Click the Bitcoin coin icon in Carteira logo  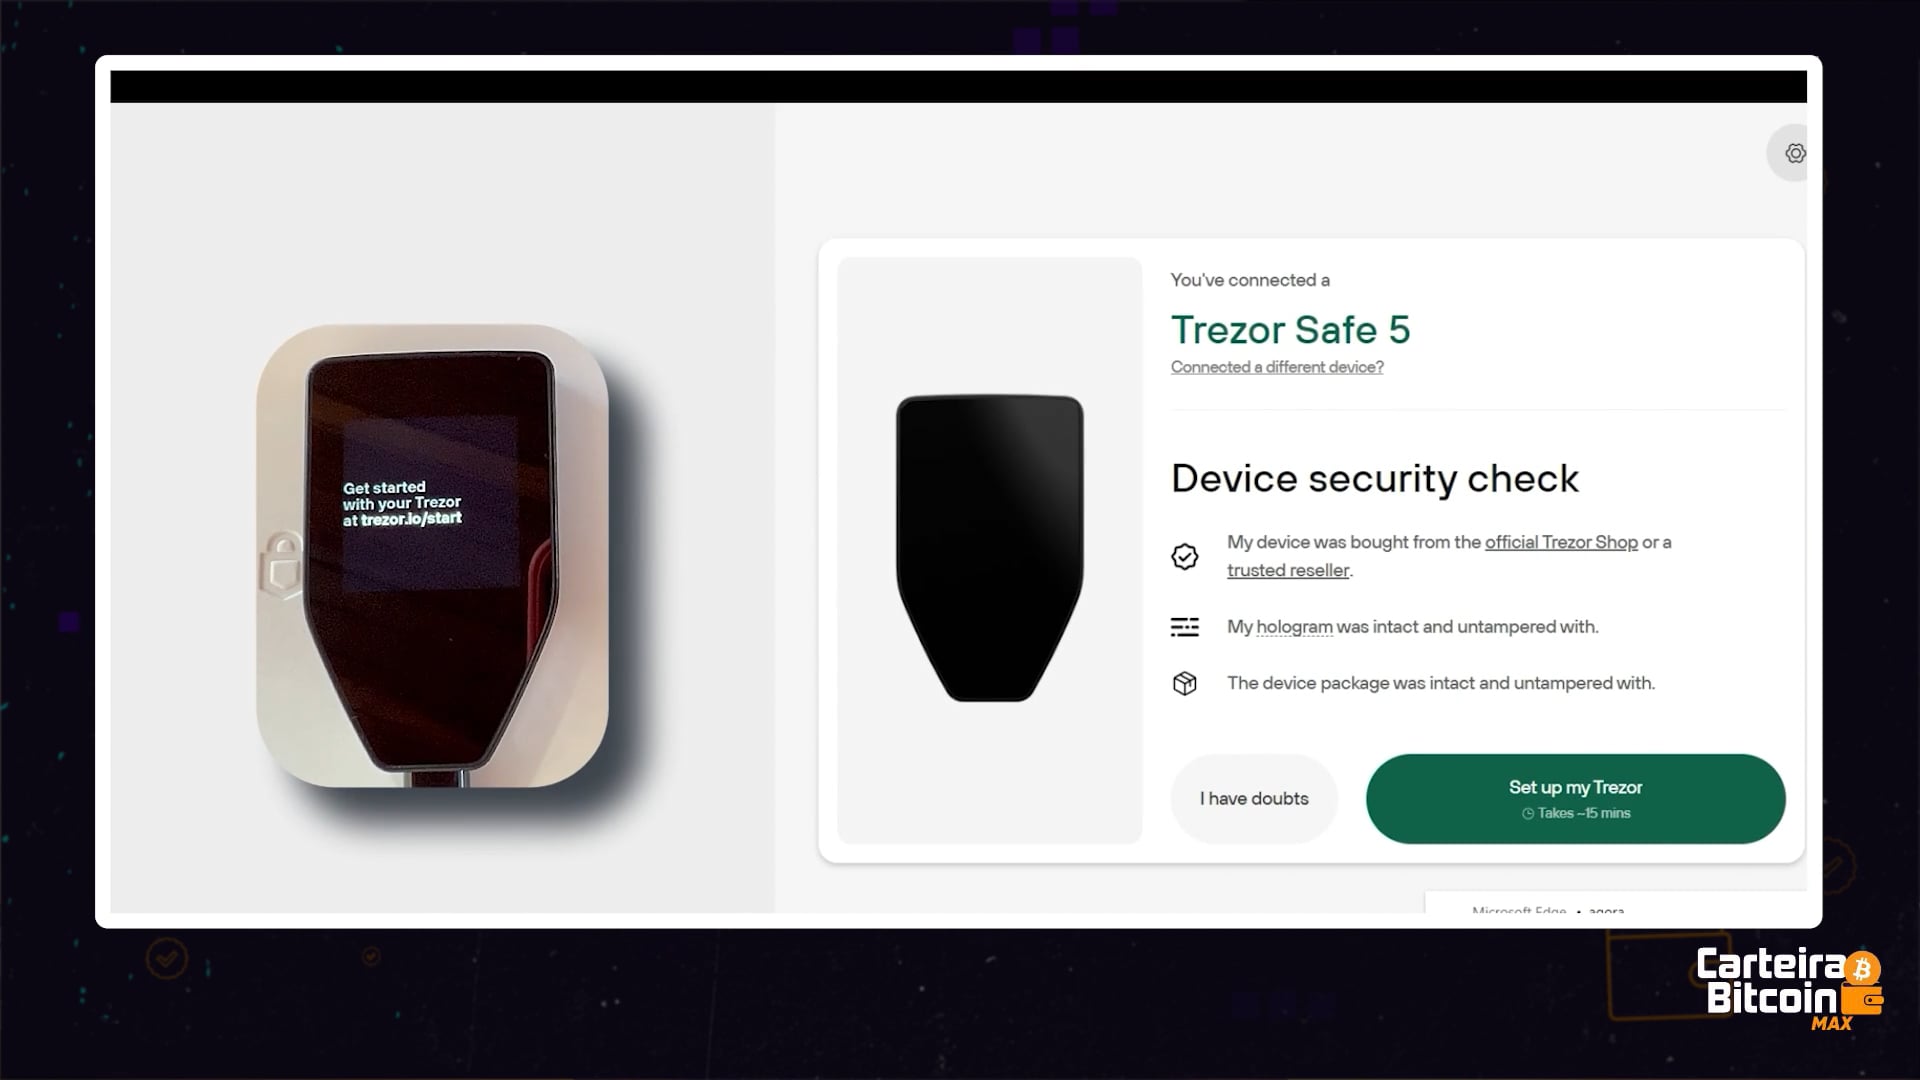pos(1862,968)
